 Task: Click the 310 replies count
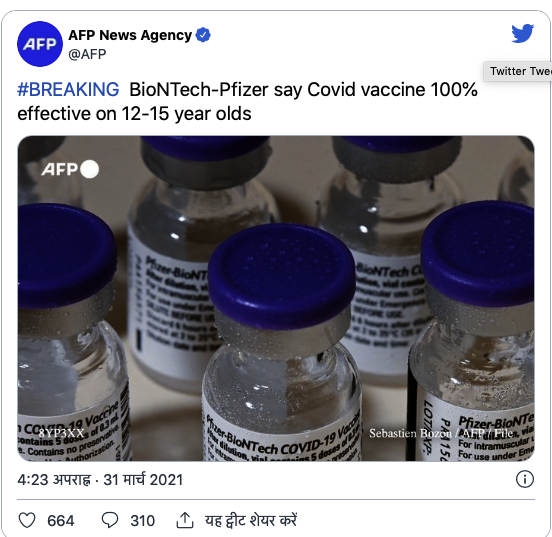pyautogui.click(x=143, y=521)
